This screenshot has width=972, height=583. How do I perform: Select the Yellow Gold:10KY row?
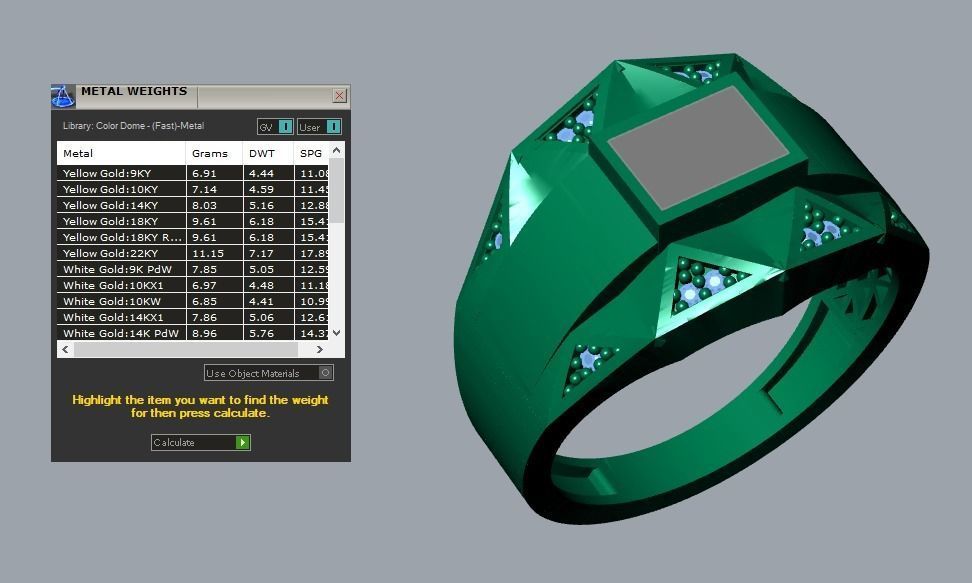(193, 189)
